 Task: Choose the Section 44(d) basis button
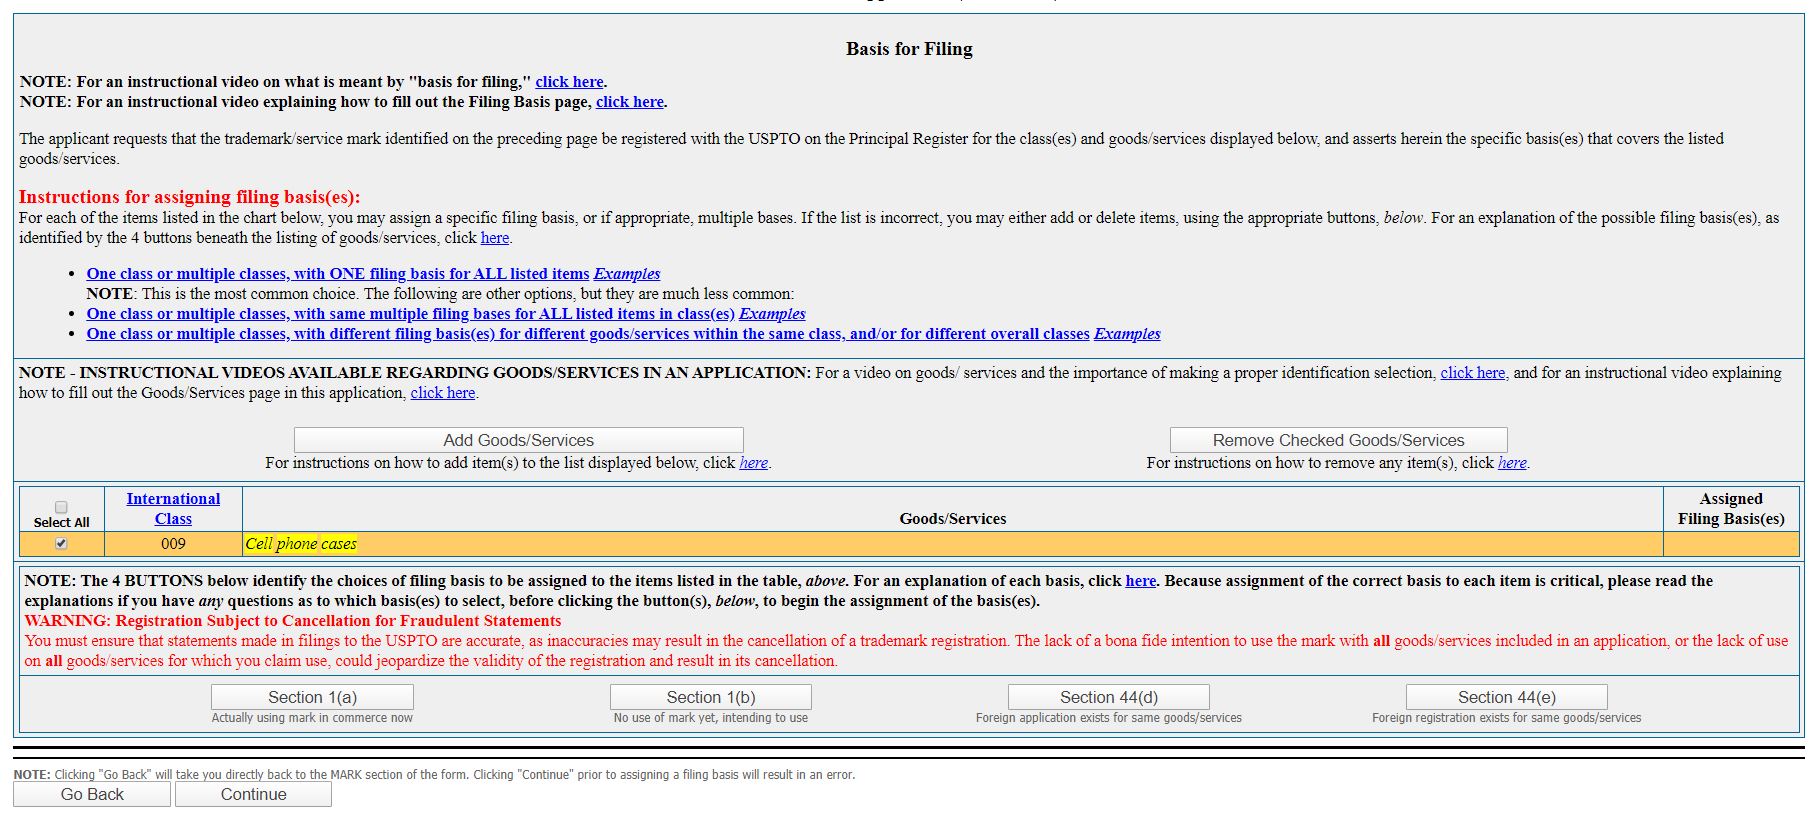point(1109,697)
